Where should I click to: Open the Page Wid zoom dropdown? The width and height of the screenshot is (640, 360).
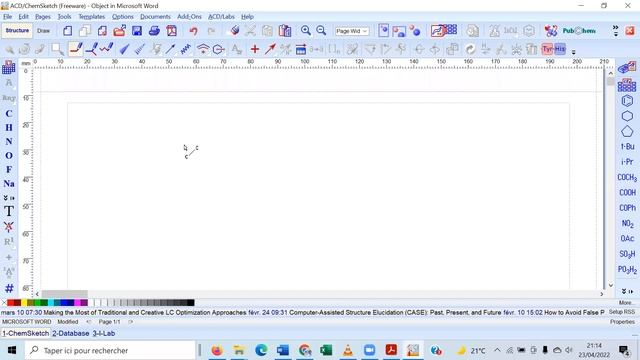[352, 31]
